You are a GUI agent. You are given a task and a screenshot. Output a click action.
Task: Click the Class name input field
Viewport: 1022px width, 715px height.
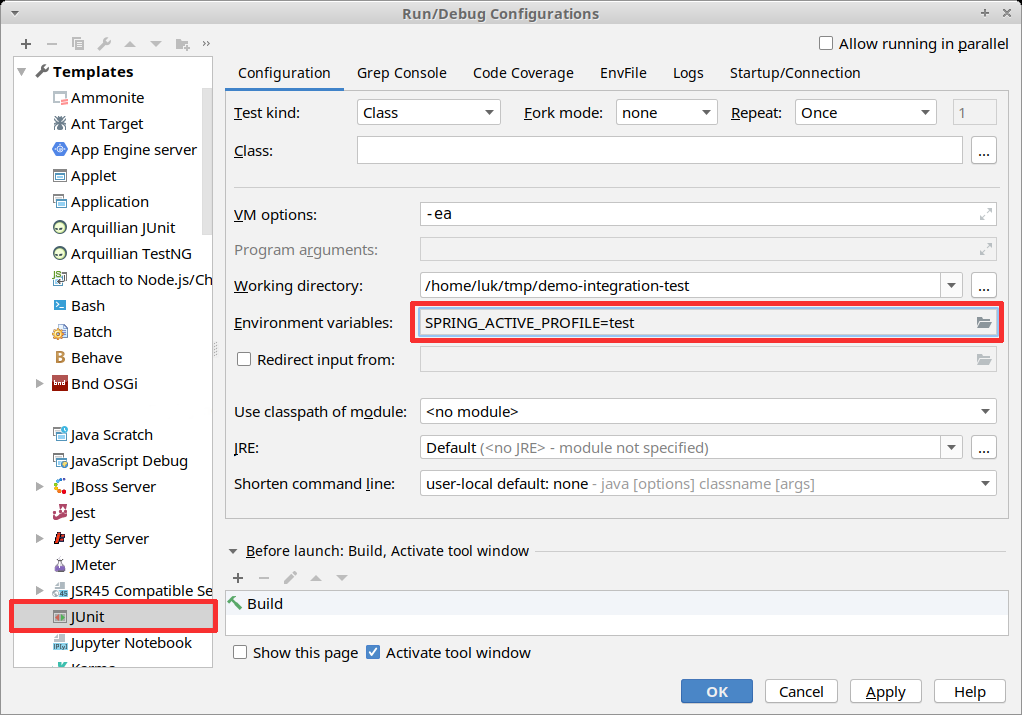[659, 151]
